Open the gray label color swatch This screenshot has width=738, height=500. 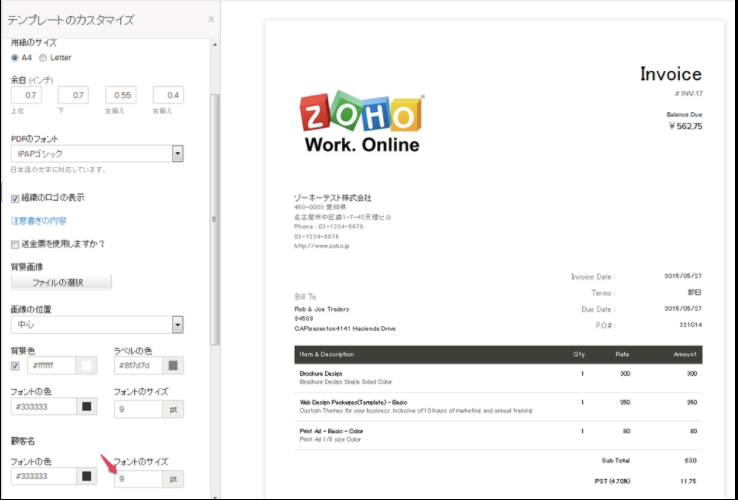(x=173, y=365)
